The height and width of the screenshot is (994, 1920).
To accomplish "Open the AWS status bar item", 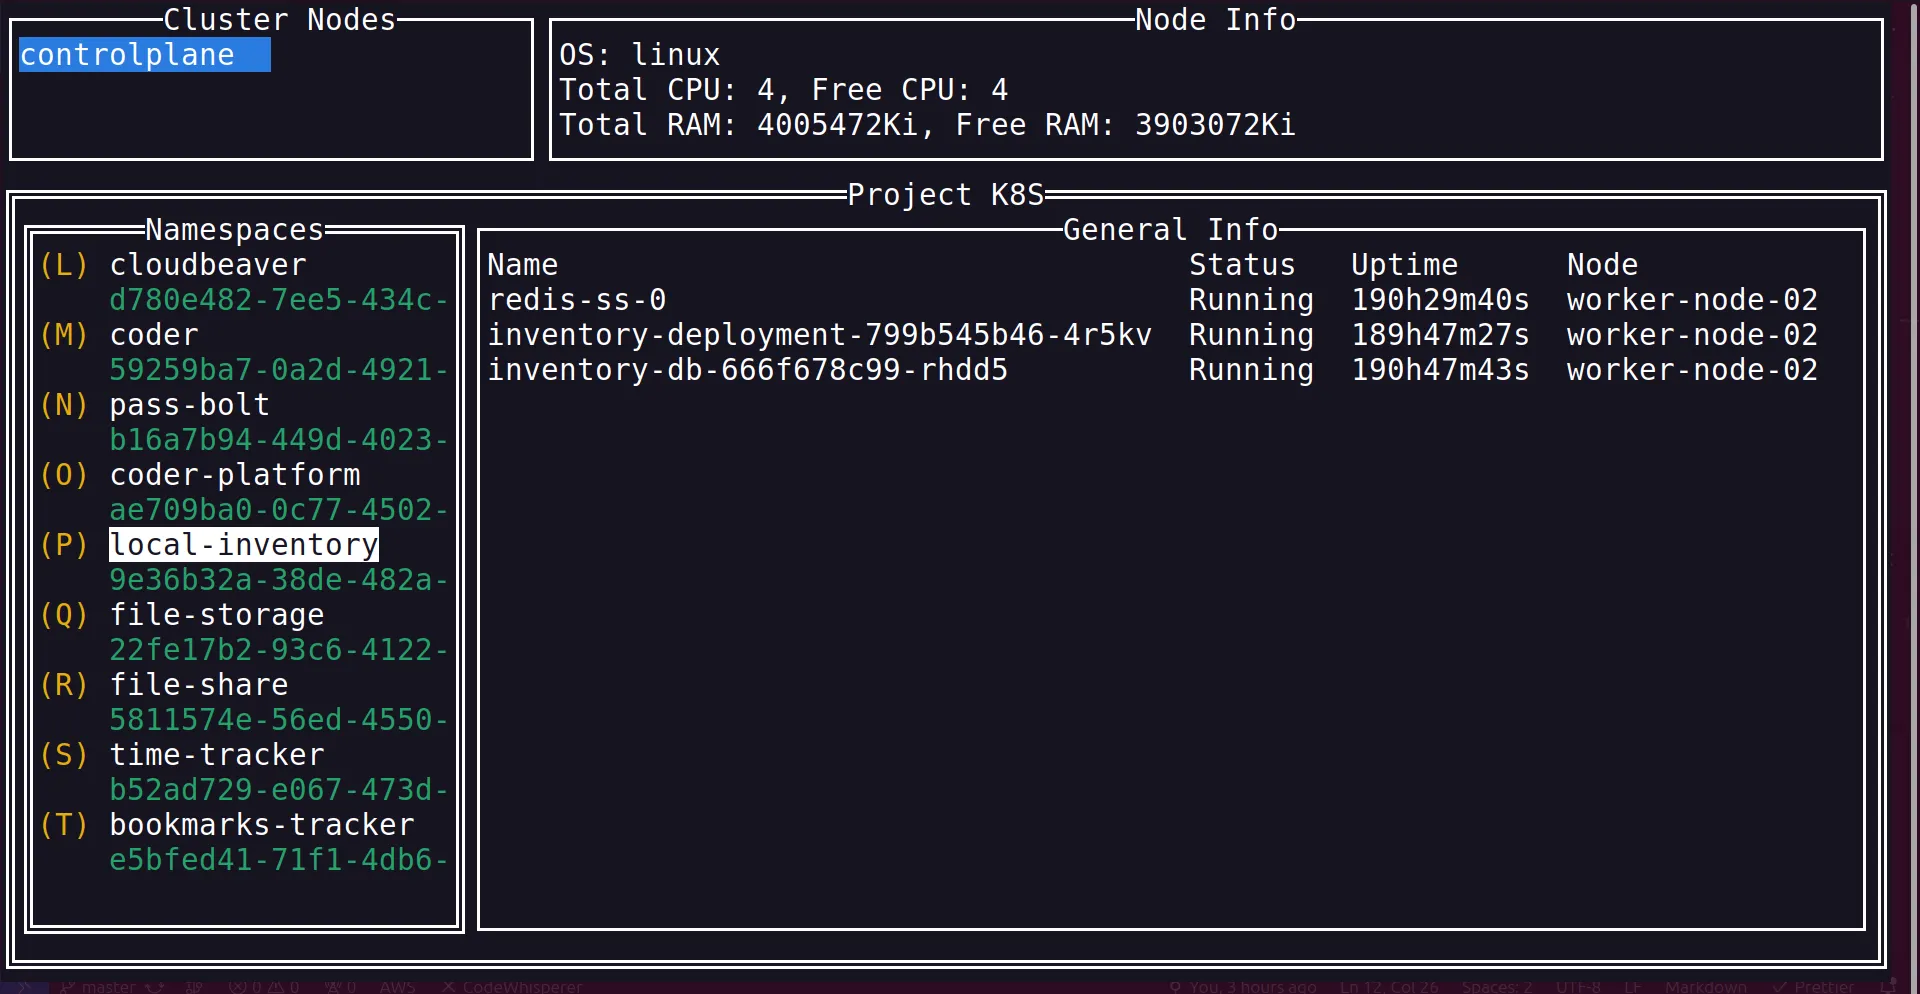I will (x=397, y=987).
